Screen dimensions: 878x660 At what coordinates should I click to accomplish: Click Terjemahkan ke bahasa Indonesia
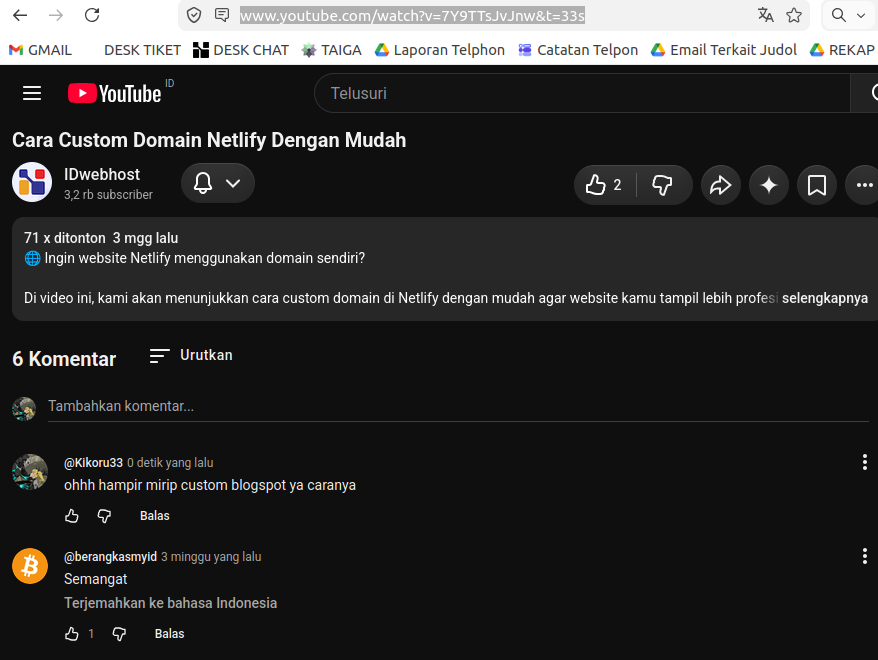170,603
